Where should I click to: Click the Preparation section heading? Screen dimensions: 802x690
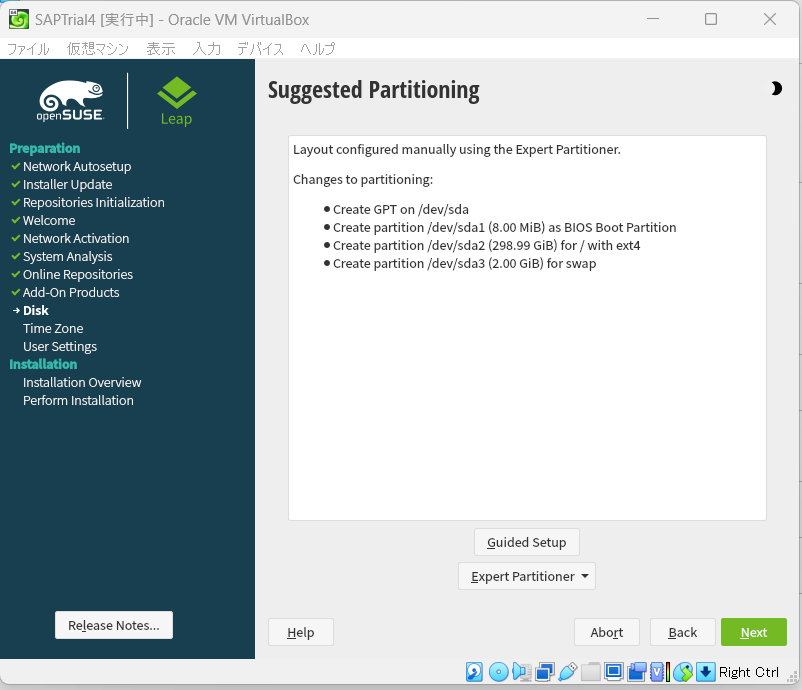coord(45,148)
